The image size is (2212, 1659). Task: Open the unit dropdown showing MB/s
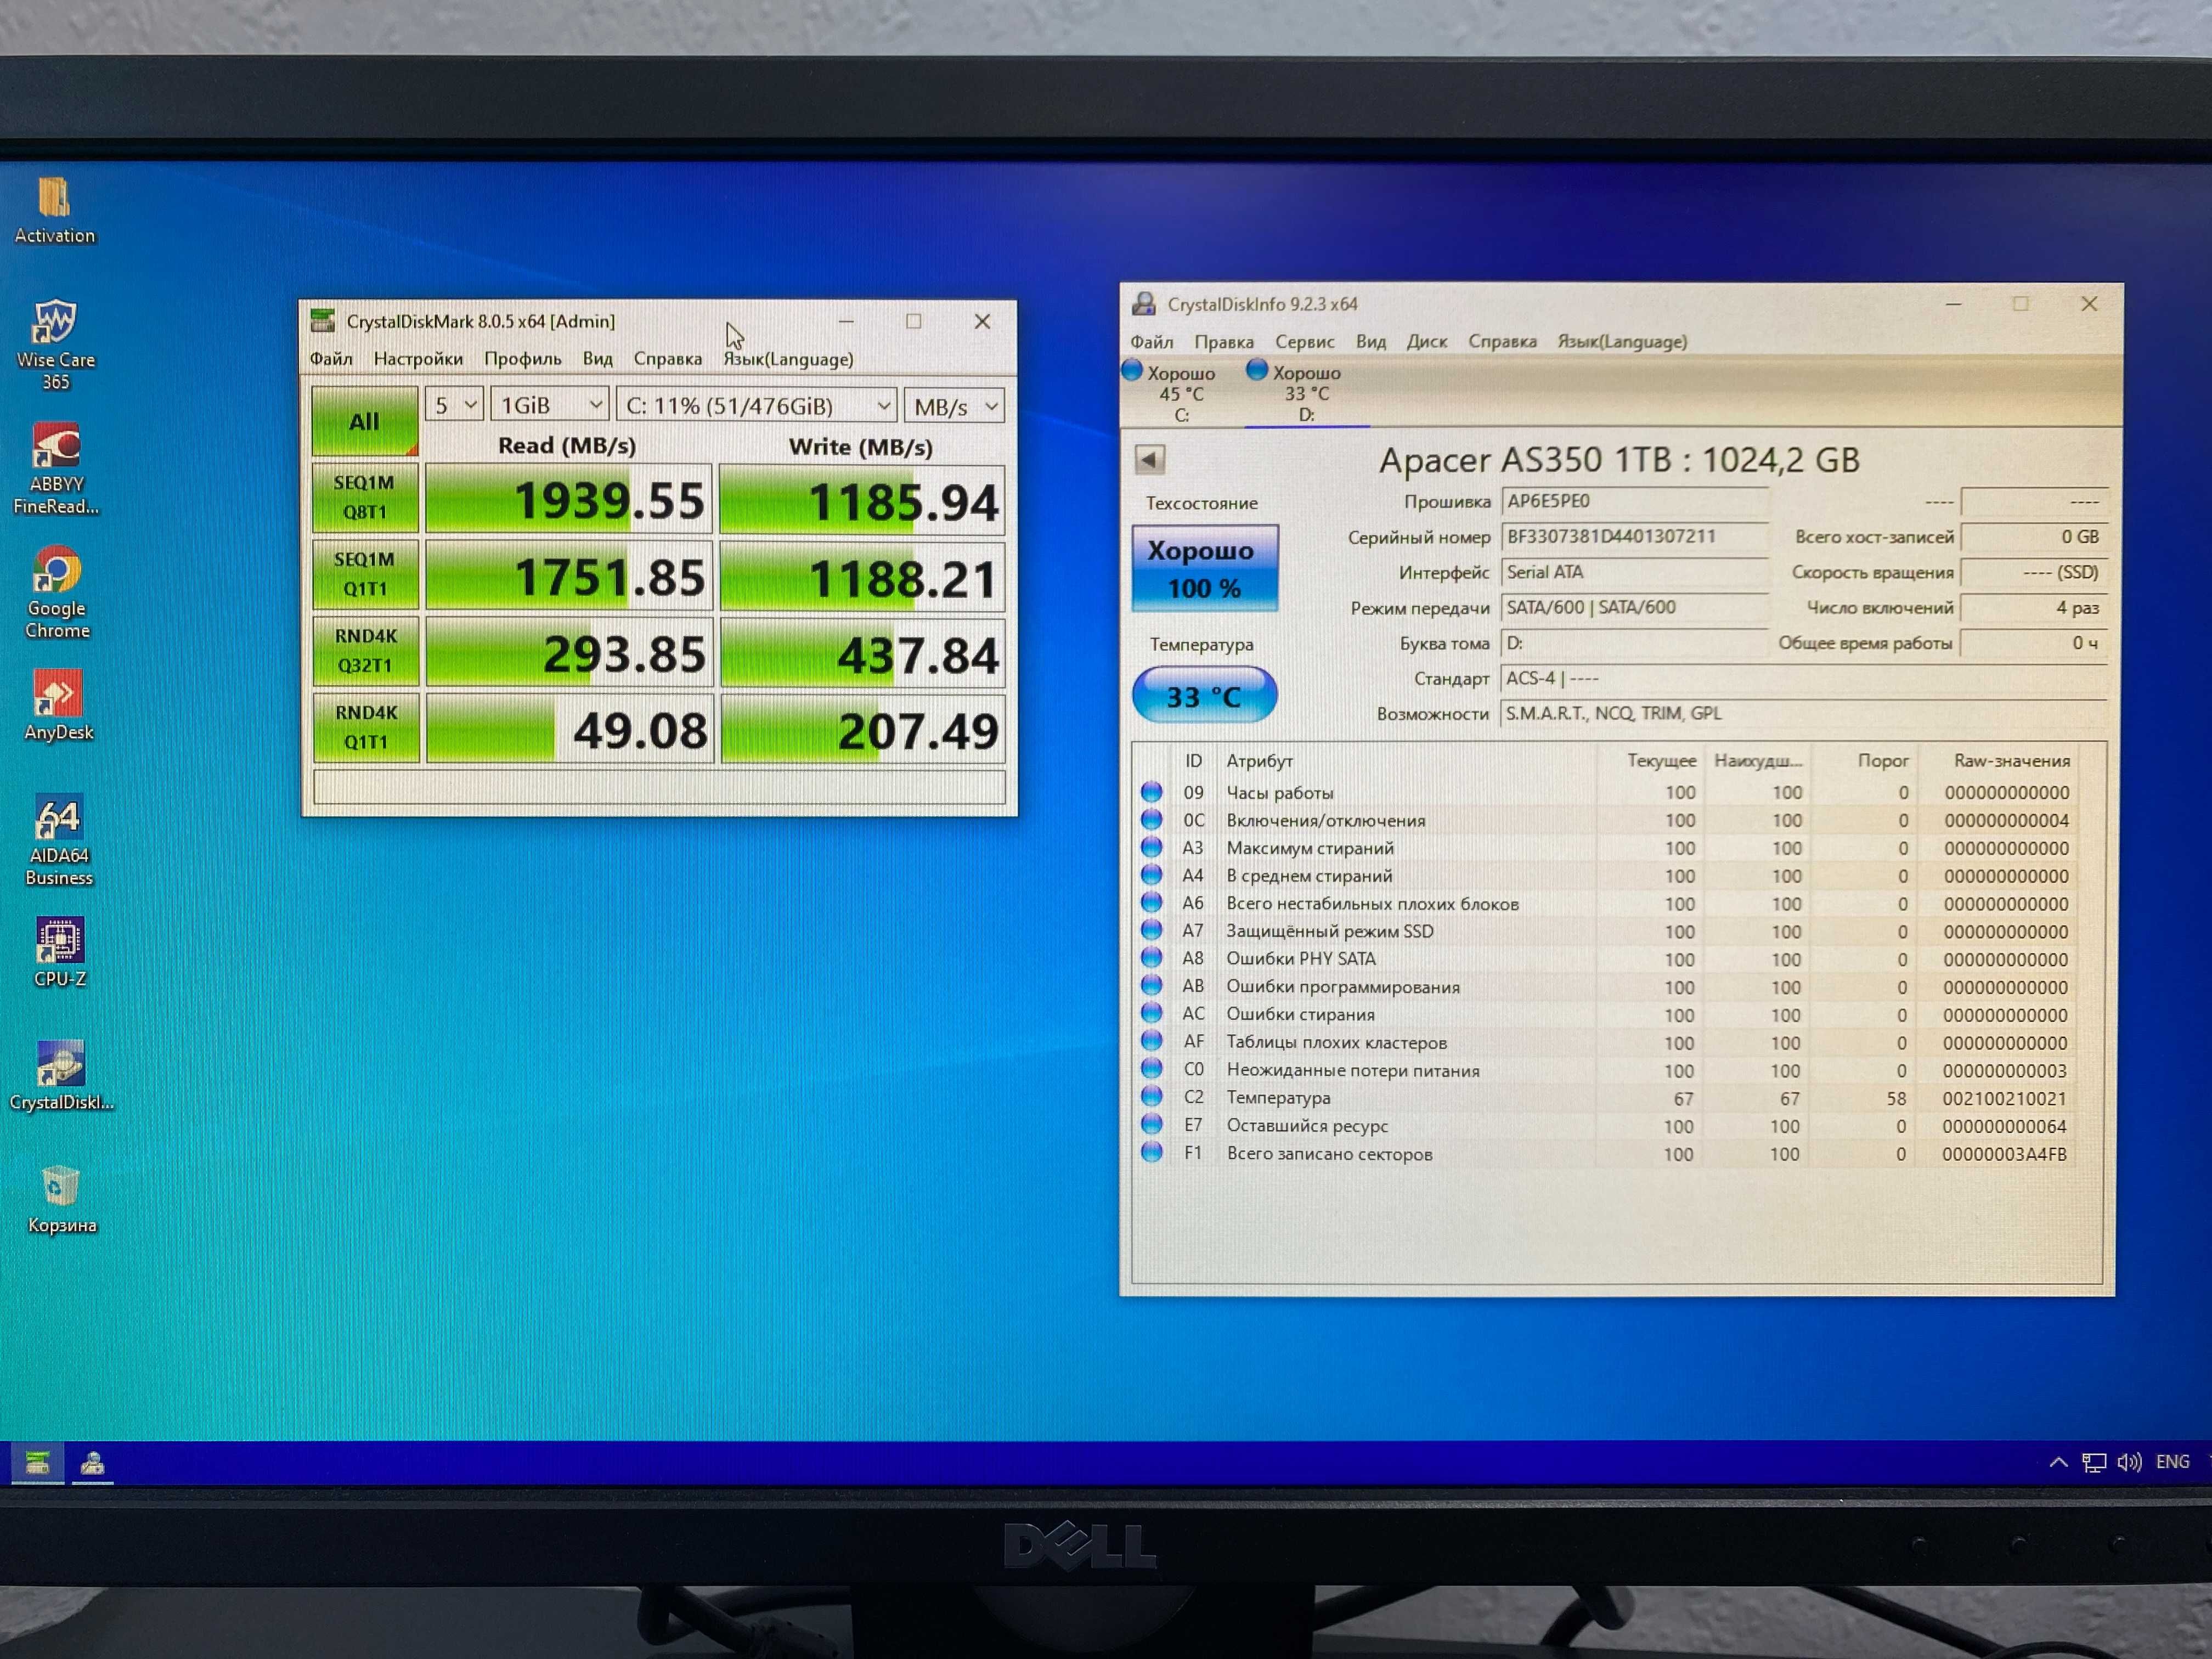(954, 406)
